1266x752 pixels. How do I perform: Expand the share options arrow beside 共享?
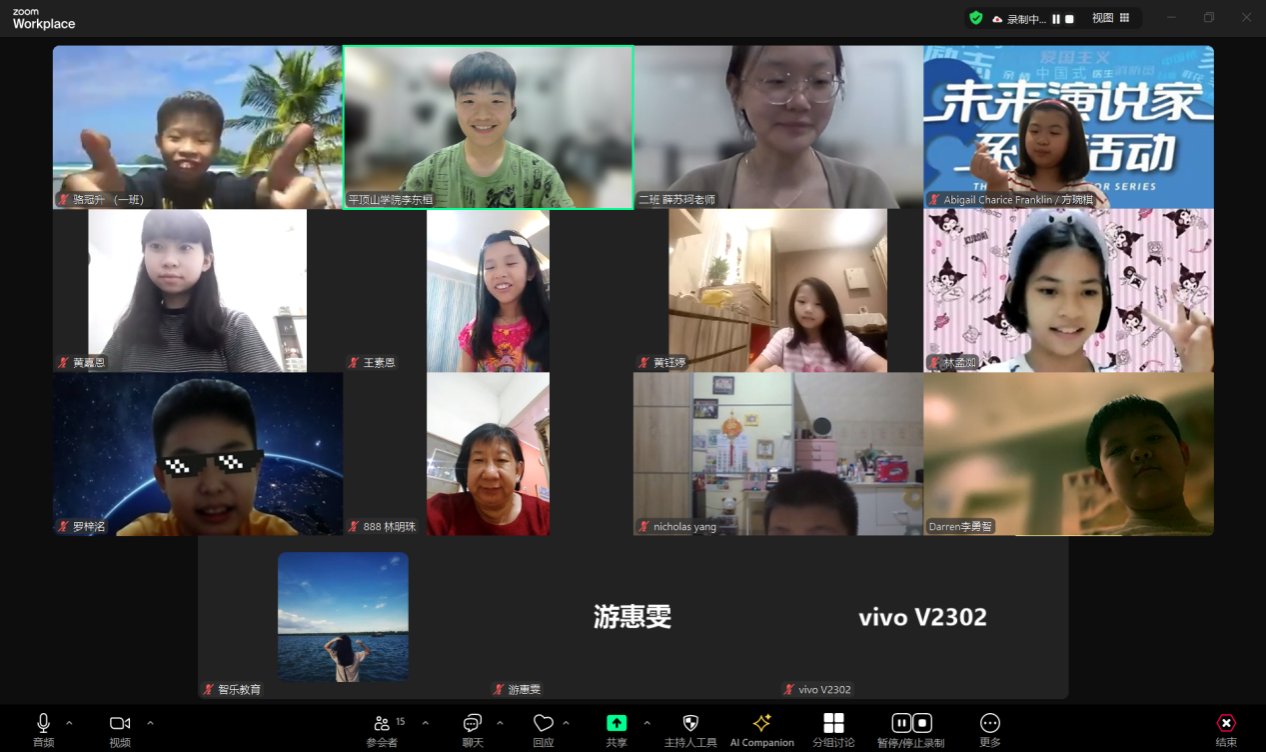pyautogui.click(x=646, y=723)
